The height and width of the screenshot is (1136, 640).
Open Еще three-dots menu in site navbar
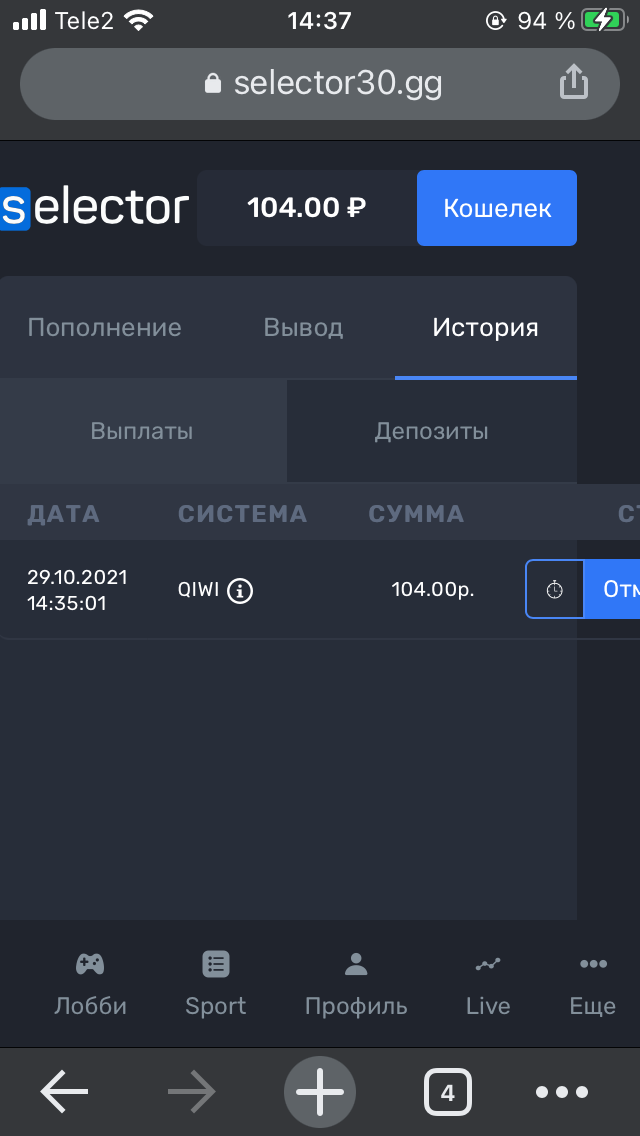coord(593,964)
